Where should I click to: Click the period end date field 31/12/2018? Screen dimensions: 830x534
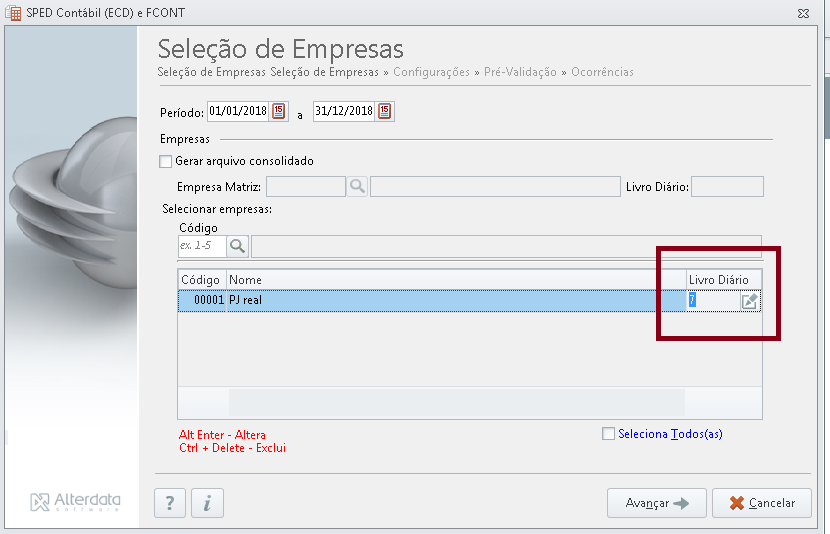344,111
